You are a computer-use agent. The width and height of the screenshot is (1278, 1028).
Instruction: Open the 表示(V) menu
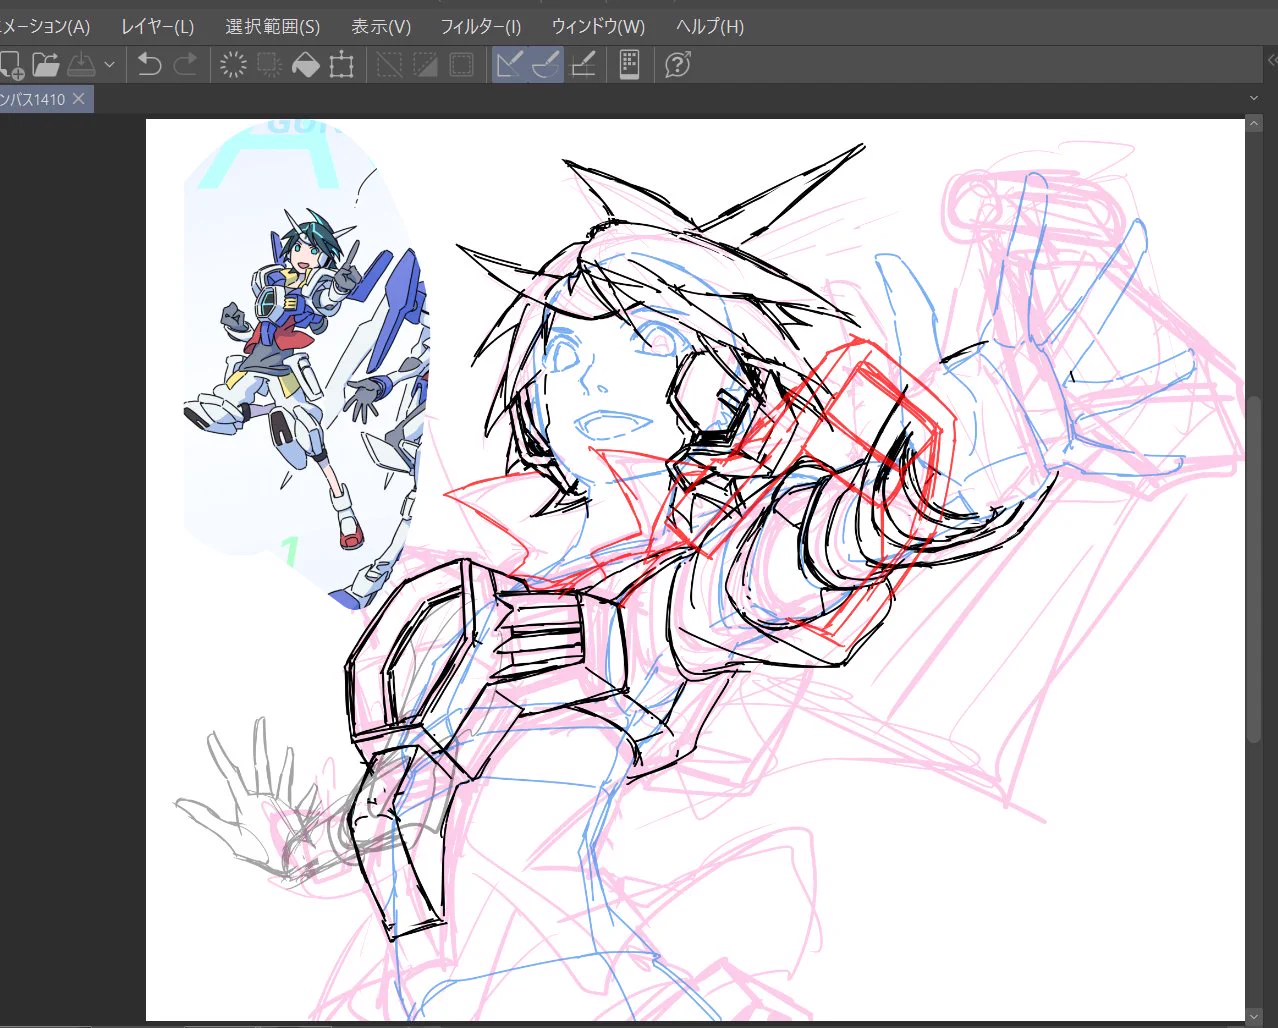(x=381, y=27)
